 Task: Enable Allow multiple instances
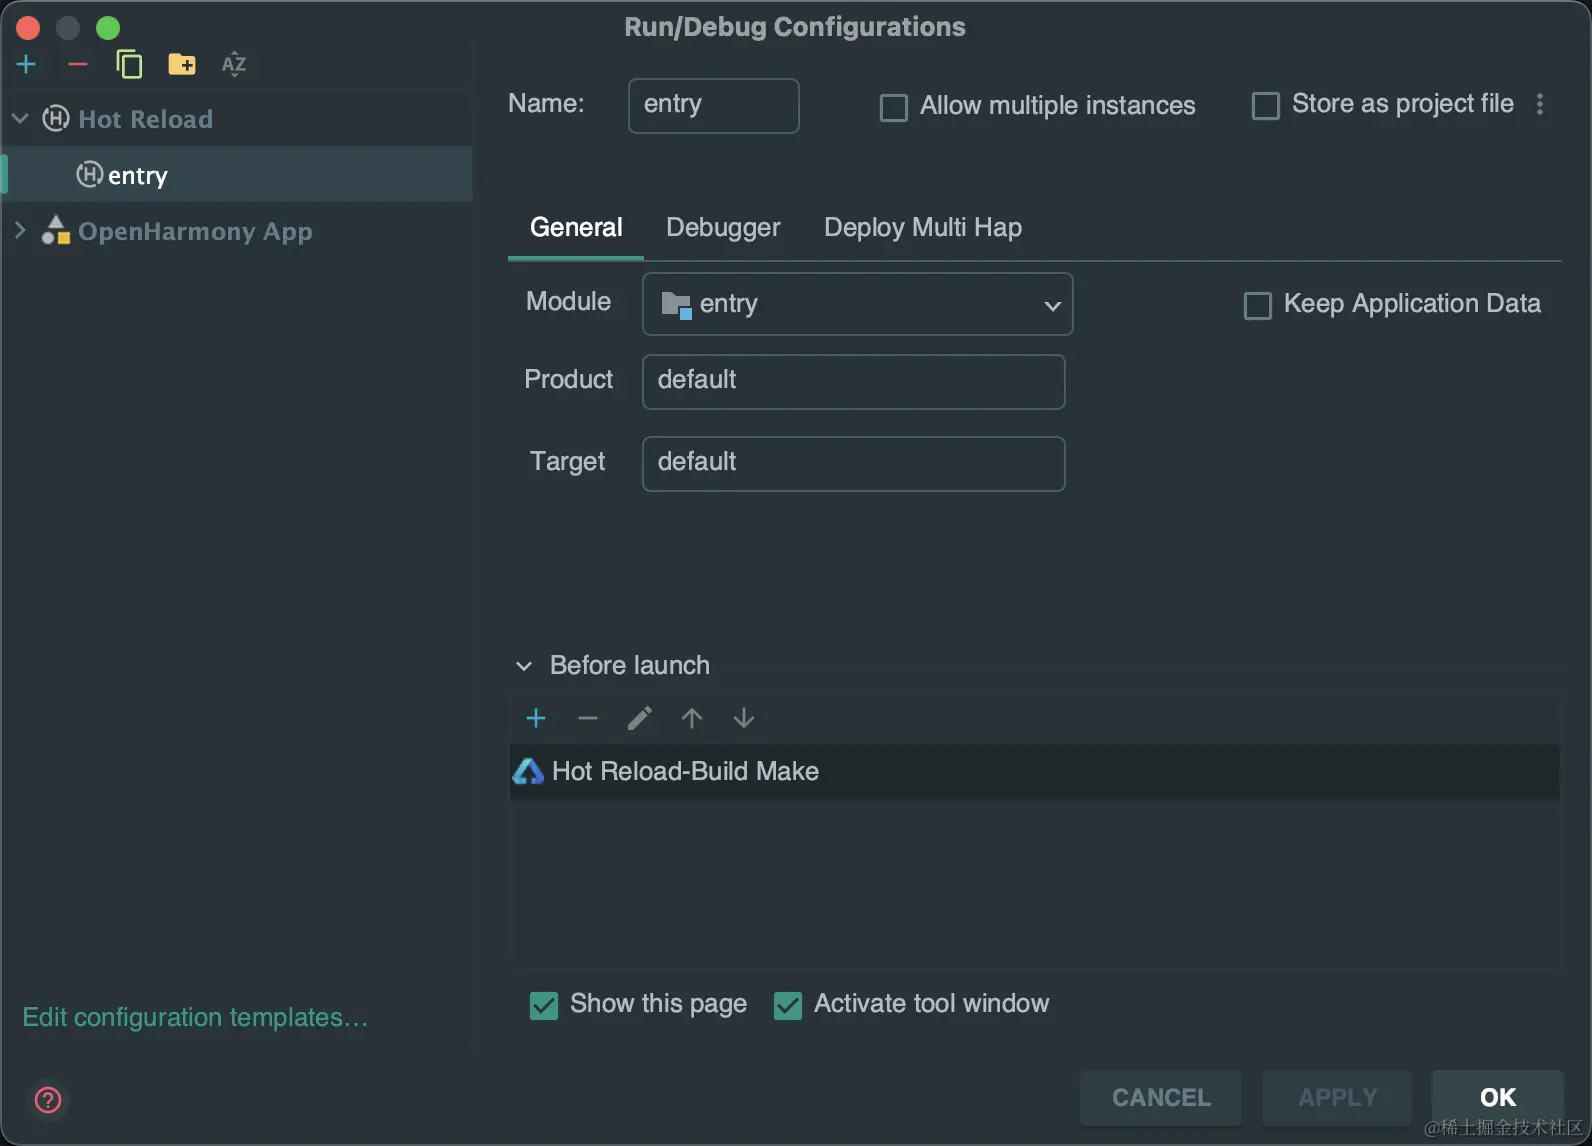coord(894,107)
